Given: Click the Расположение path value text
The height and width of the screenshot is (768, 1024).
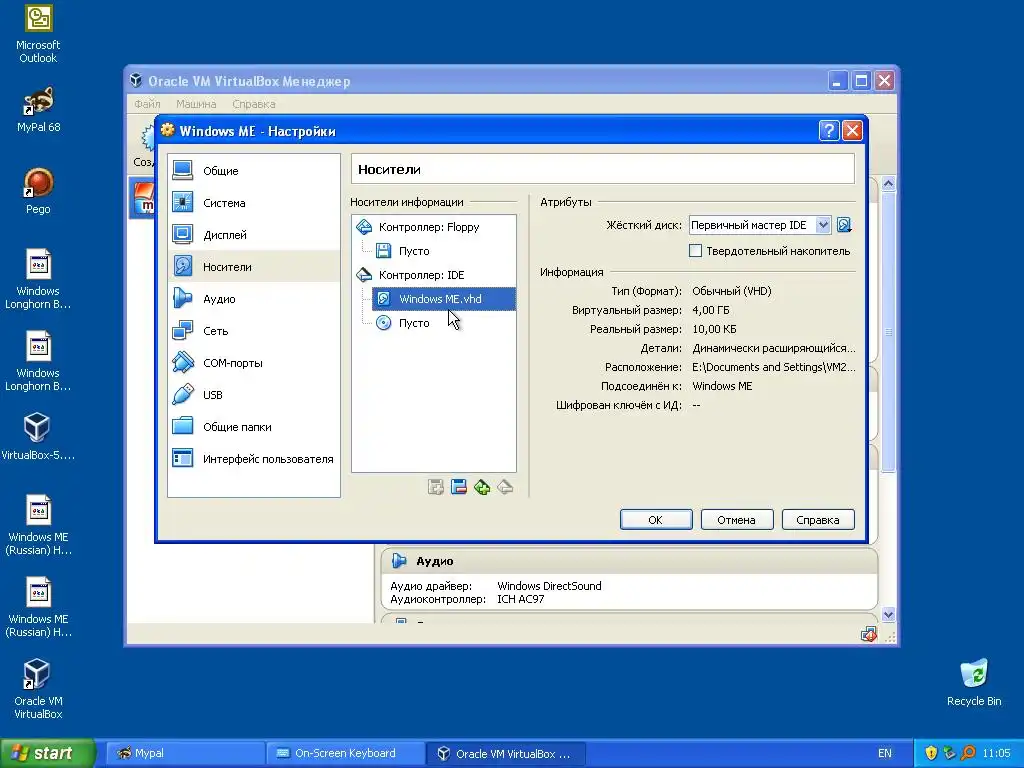Looking at the screenshot, I should [773, 367].
